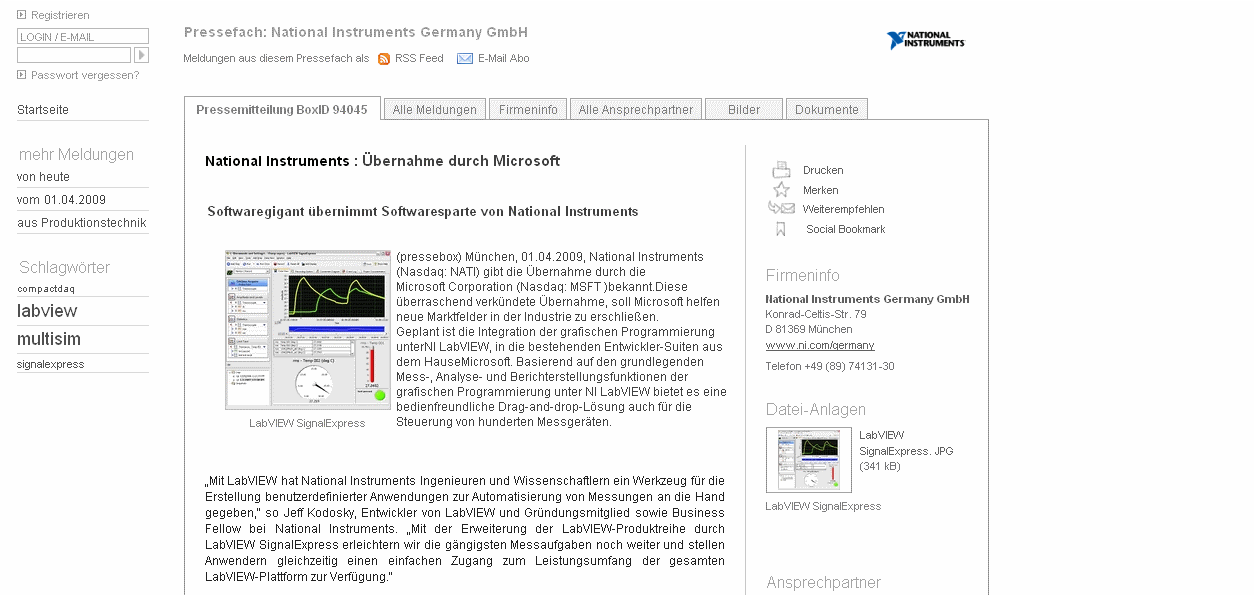Screen dimensions: 1254x595
Task: Click the Merken star icon
Action: coord(782,190)
